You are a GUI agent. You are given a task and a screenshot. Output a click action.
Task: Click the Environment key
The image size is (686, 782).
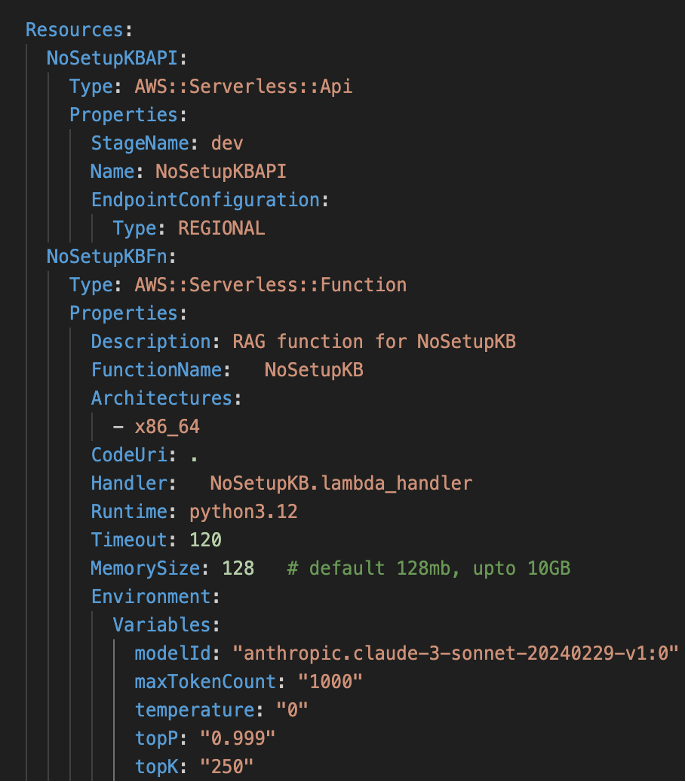[x=150, y=597]
